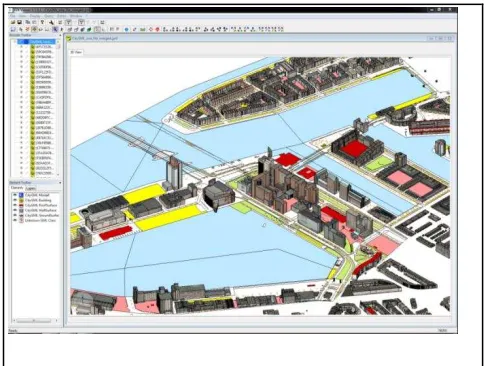Select the arrow pointer tool icon
Image resolution: width=484 pixels, height=366 pixels.
click(x=55, y=30)
